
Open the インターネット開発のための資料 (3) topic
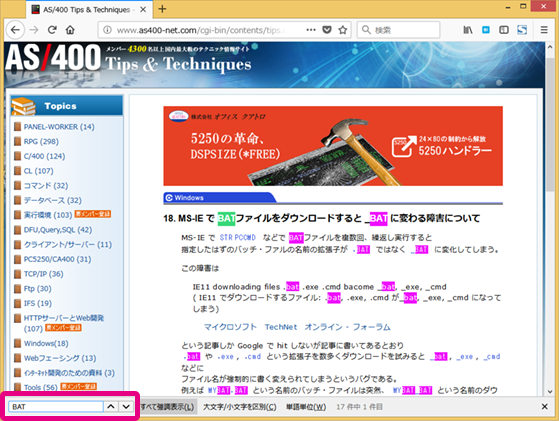(69, 373)
